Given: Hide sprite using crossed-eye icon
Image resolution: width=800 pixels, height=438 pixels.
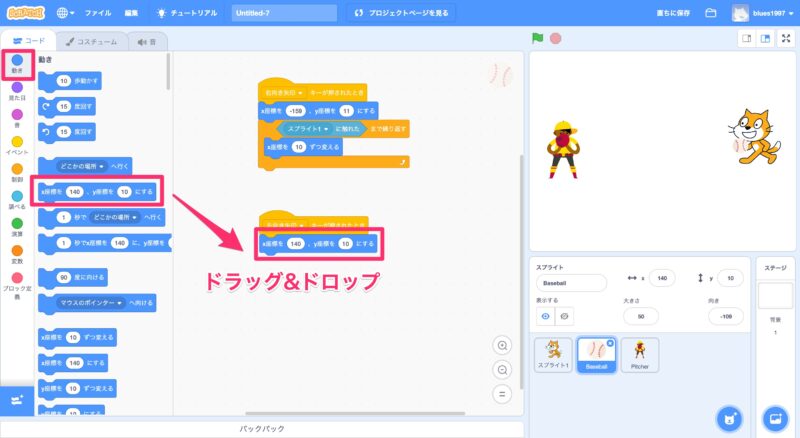Looking at the screenshot, I should coord(566,316).
